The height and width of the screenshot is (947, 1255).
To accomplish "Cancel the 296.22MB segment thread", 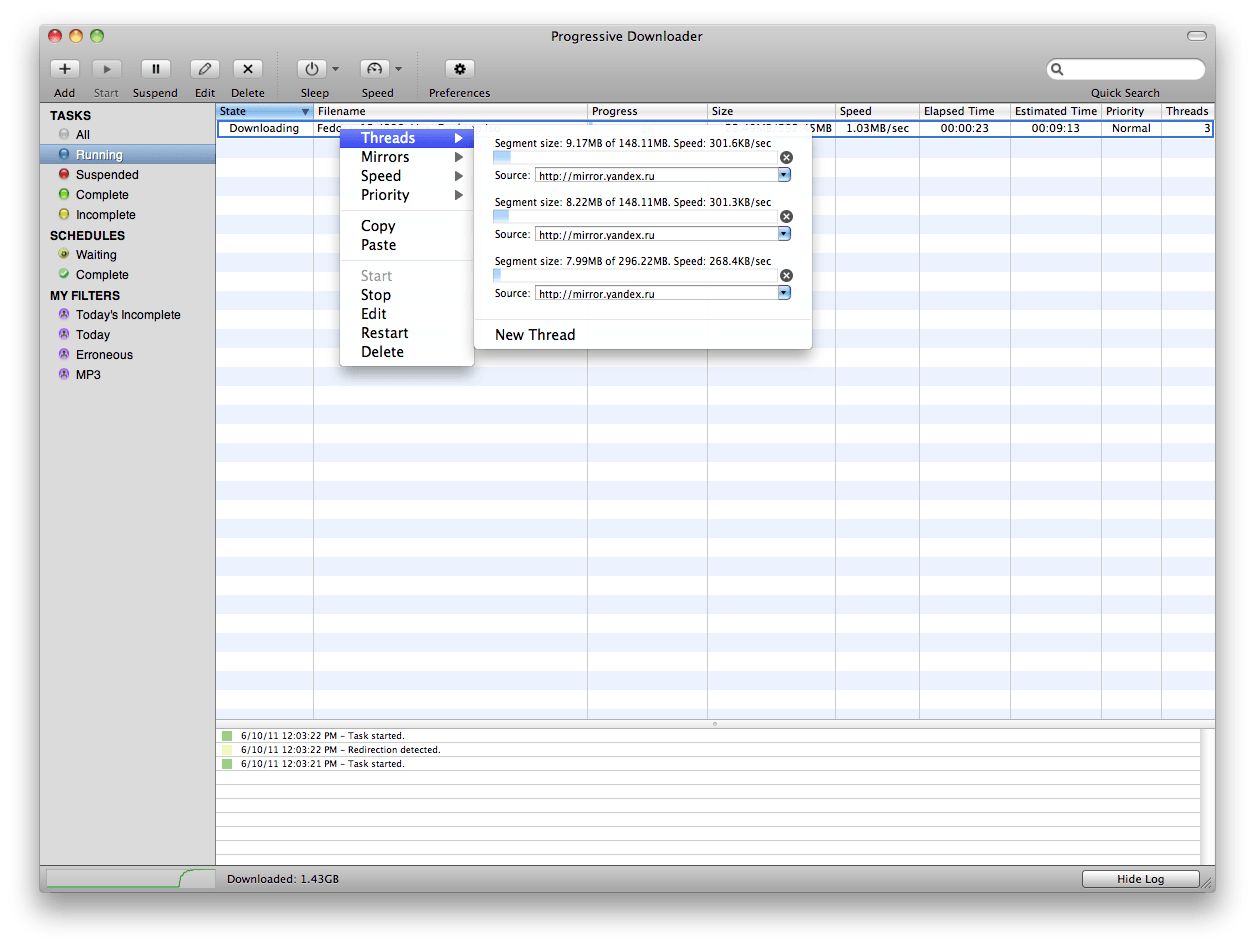I will click(x=786, y=275).
